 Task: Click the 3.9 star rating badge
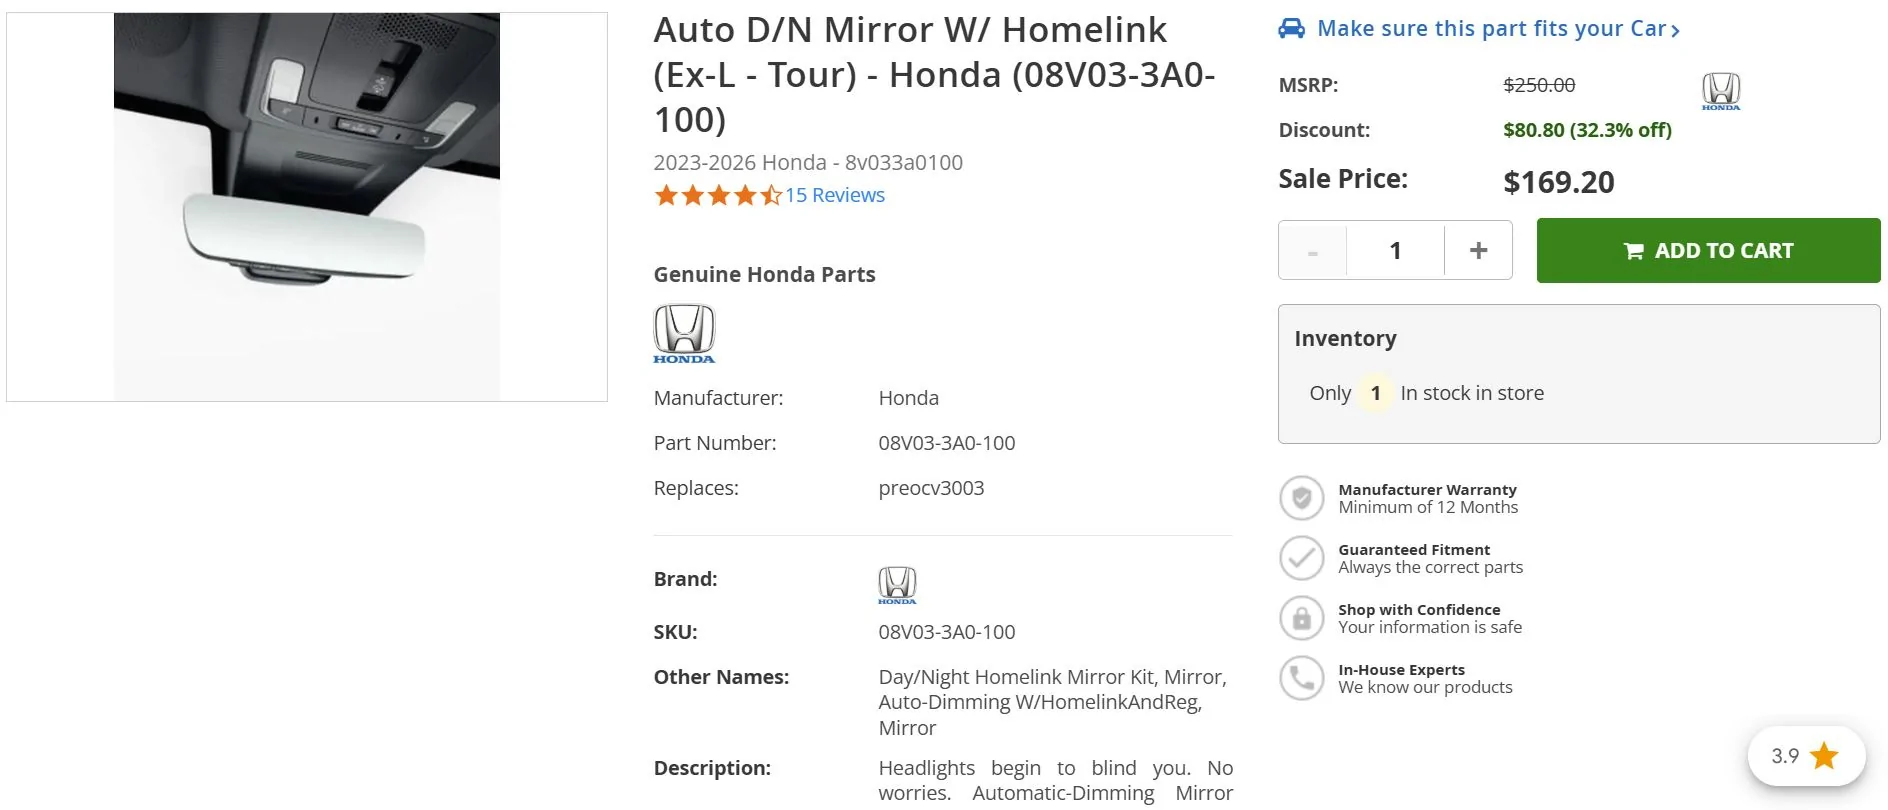click(1804, 756)
